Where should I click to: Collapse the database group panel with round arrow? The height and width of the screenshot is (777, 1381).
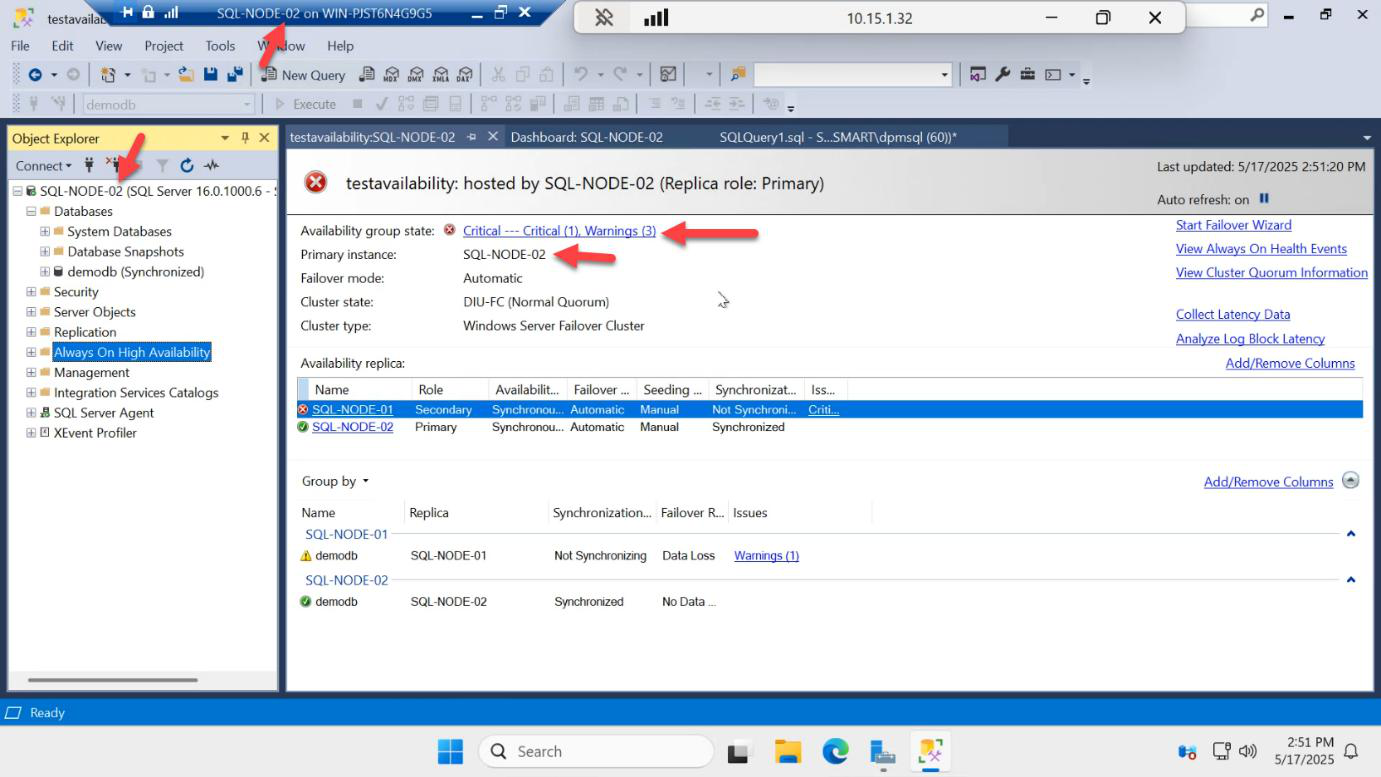[1351, 480]
